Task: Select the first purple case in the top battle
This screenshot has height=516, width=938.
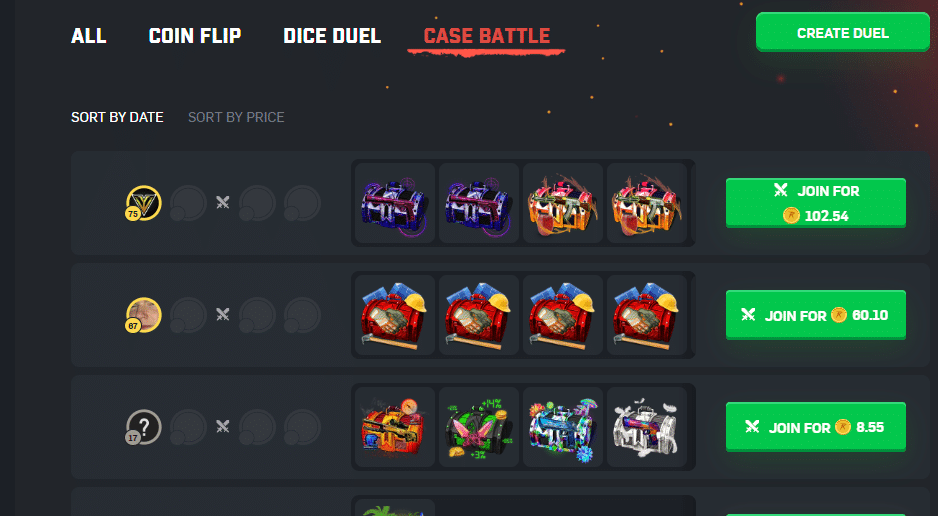Action: click(395, 203)
